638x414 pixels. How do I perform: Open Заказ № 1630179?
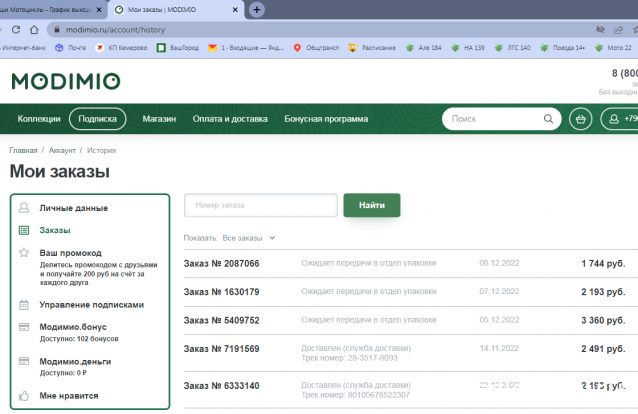tap(221, 292)
